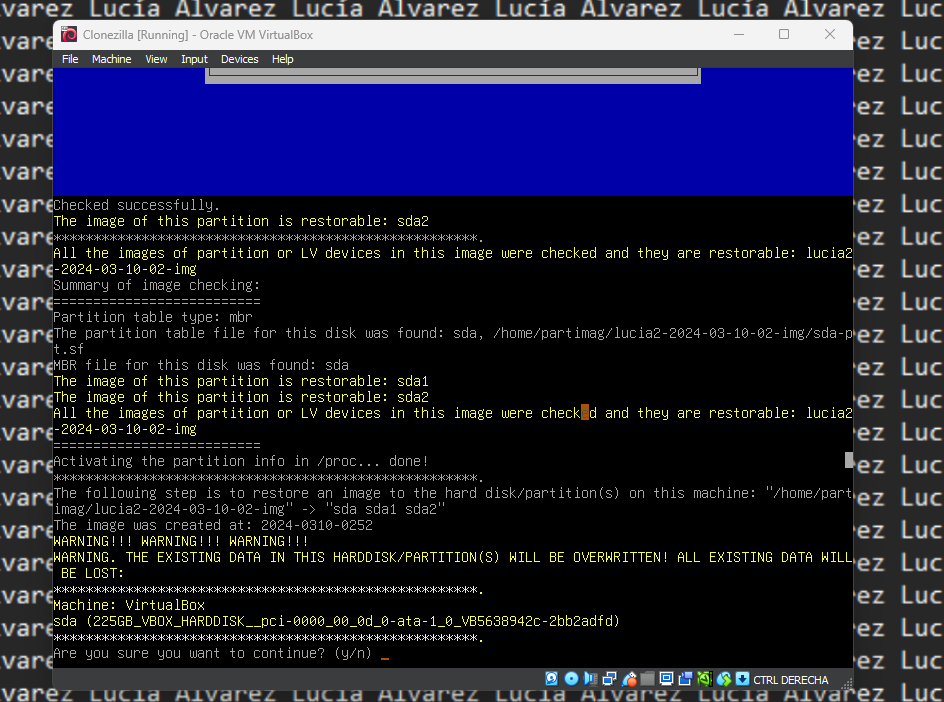Click the optical drive status icon
Image resolution: width=944 pixels, height=702 pixels.
(571, 679)
